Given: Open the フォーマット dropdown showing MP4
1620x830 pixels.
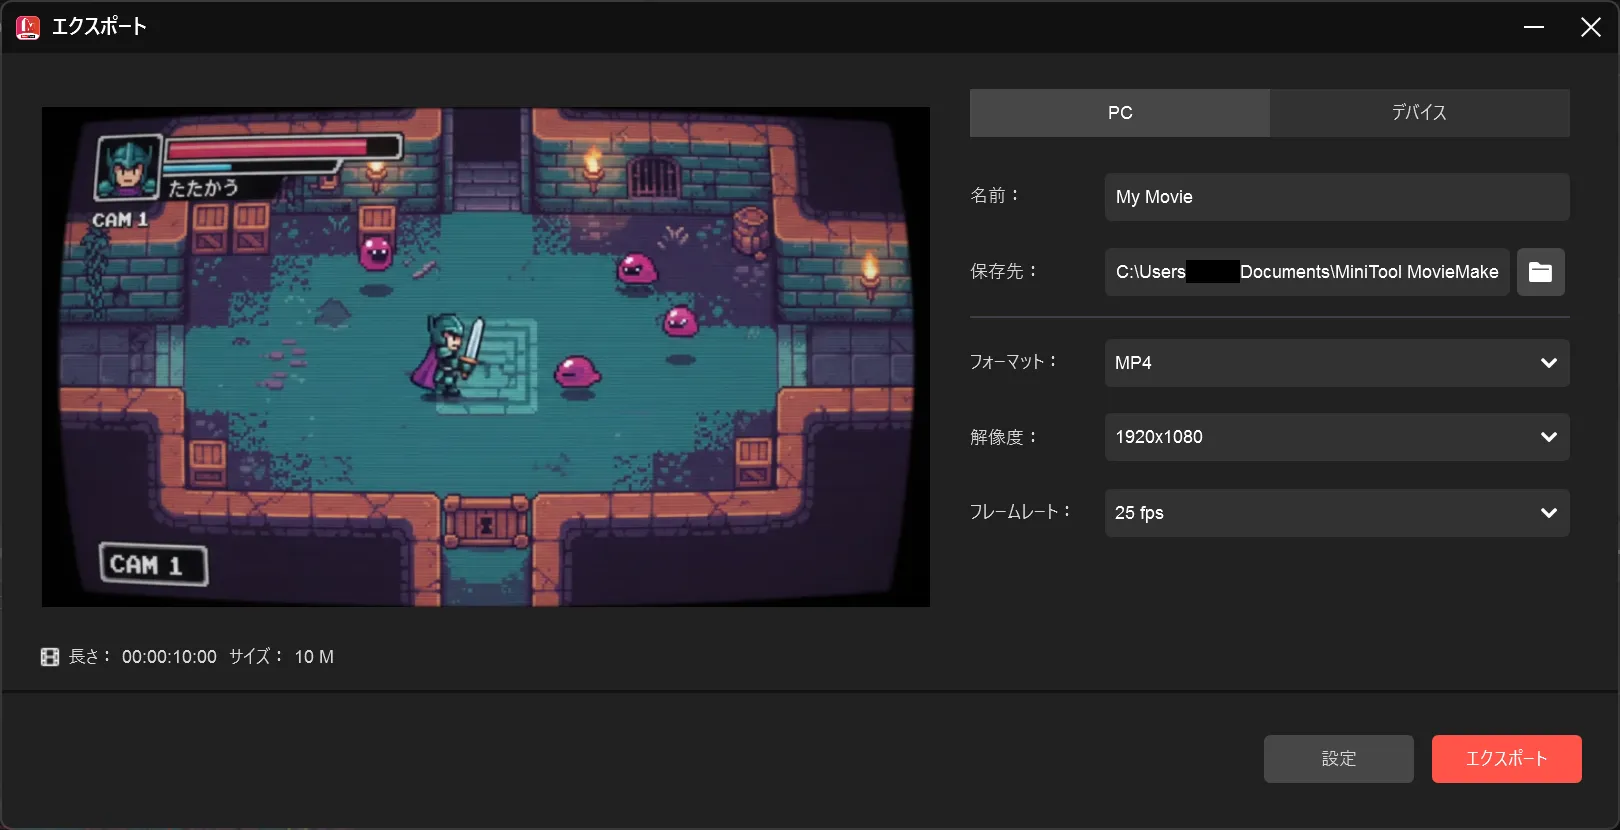Looking at the screenshot, I should pyautogui.click(x=1337, y=363).
